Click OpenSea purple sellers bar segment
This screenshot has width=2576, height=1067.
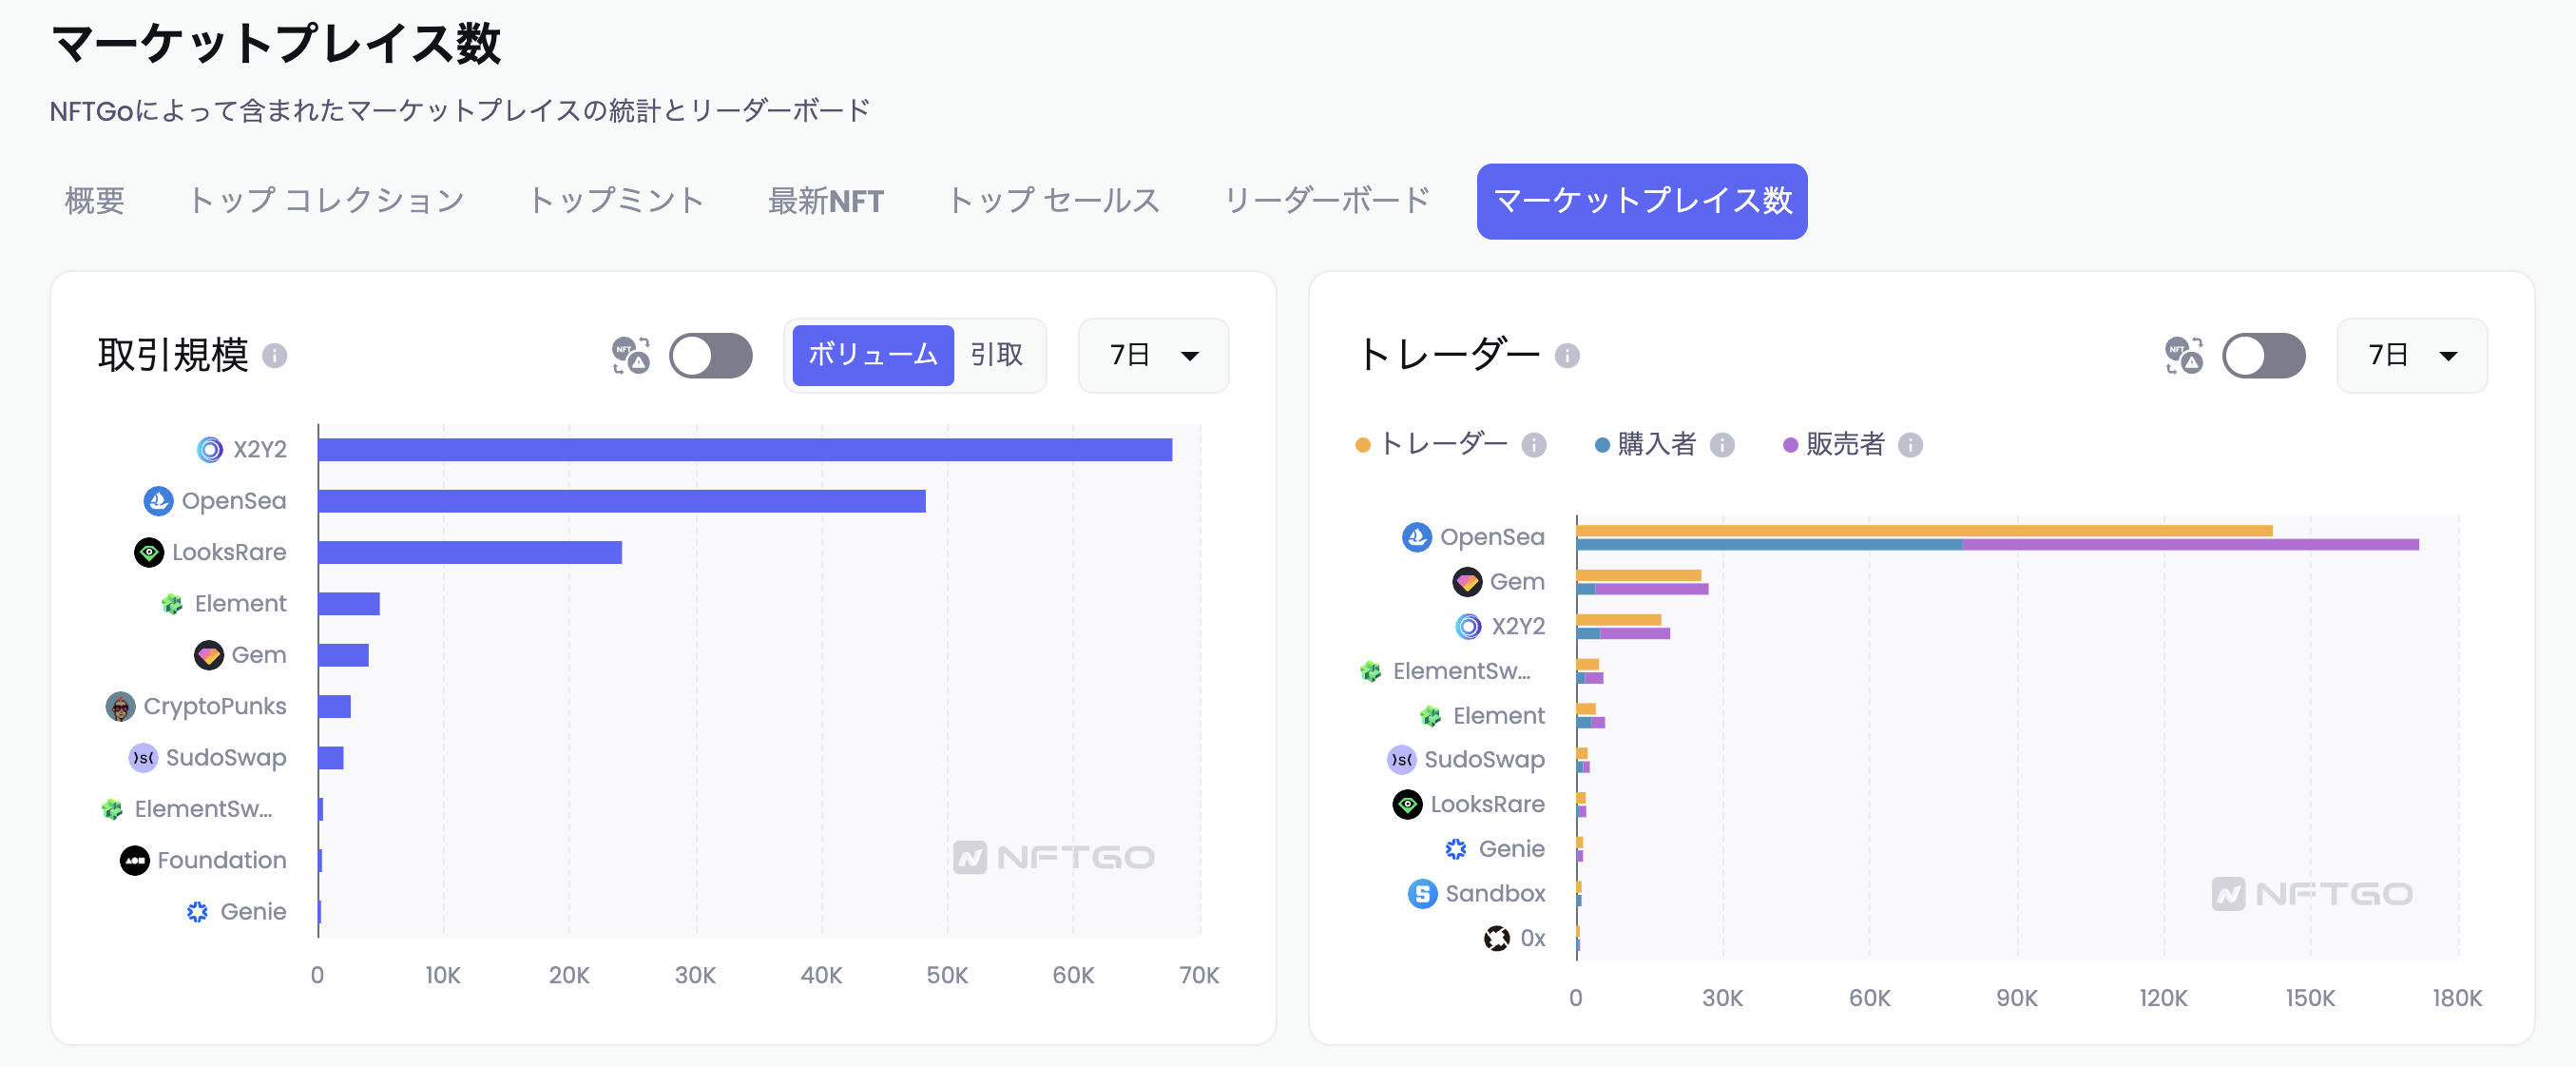pyautogui.click(x=2190, y=545)
